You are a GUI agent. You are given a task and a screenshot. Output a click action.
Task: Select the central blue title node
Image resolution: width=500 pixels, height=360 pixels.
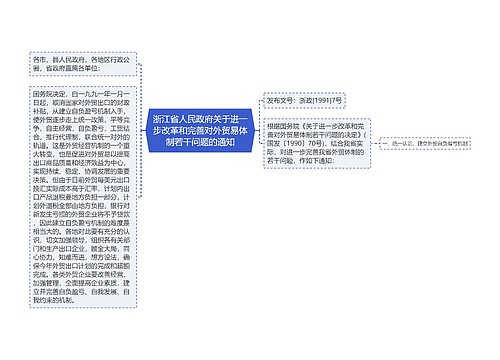click(x=200, y=130)
